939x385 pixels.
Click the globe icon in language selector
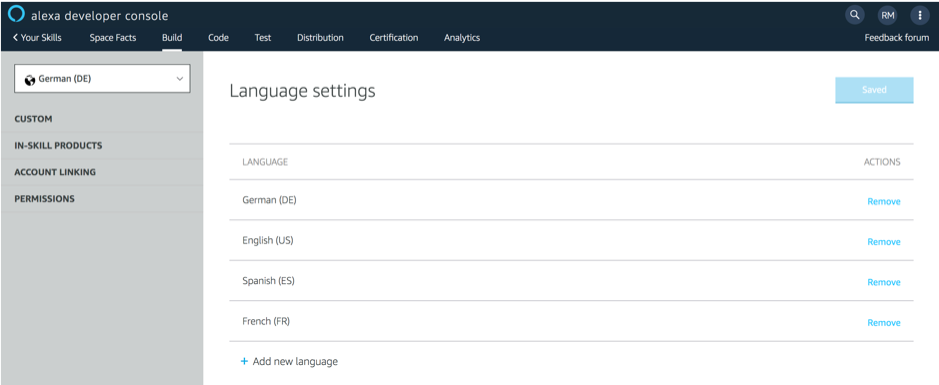click(30, 79)
